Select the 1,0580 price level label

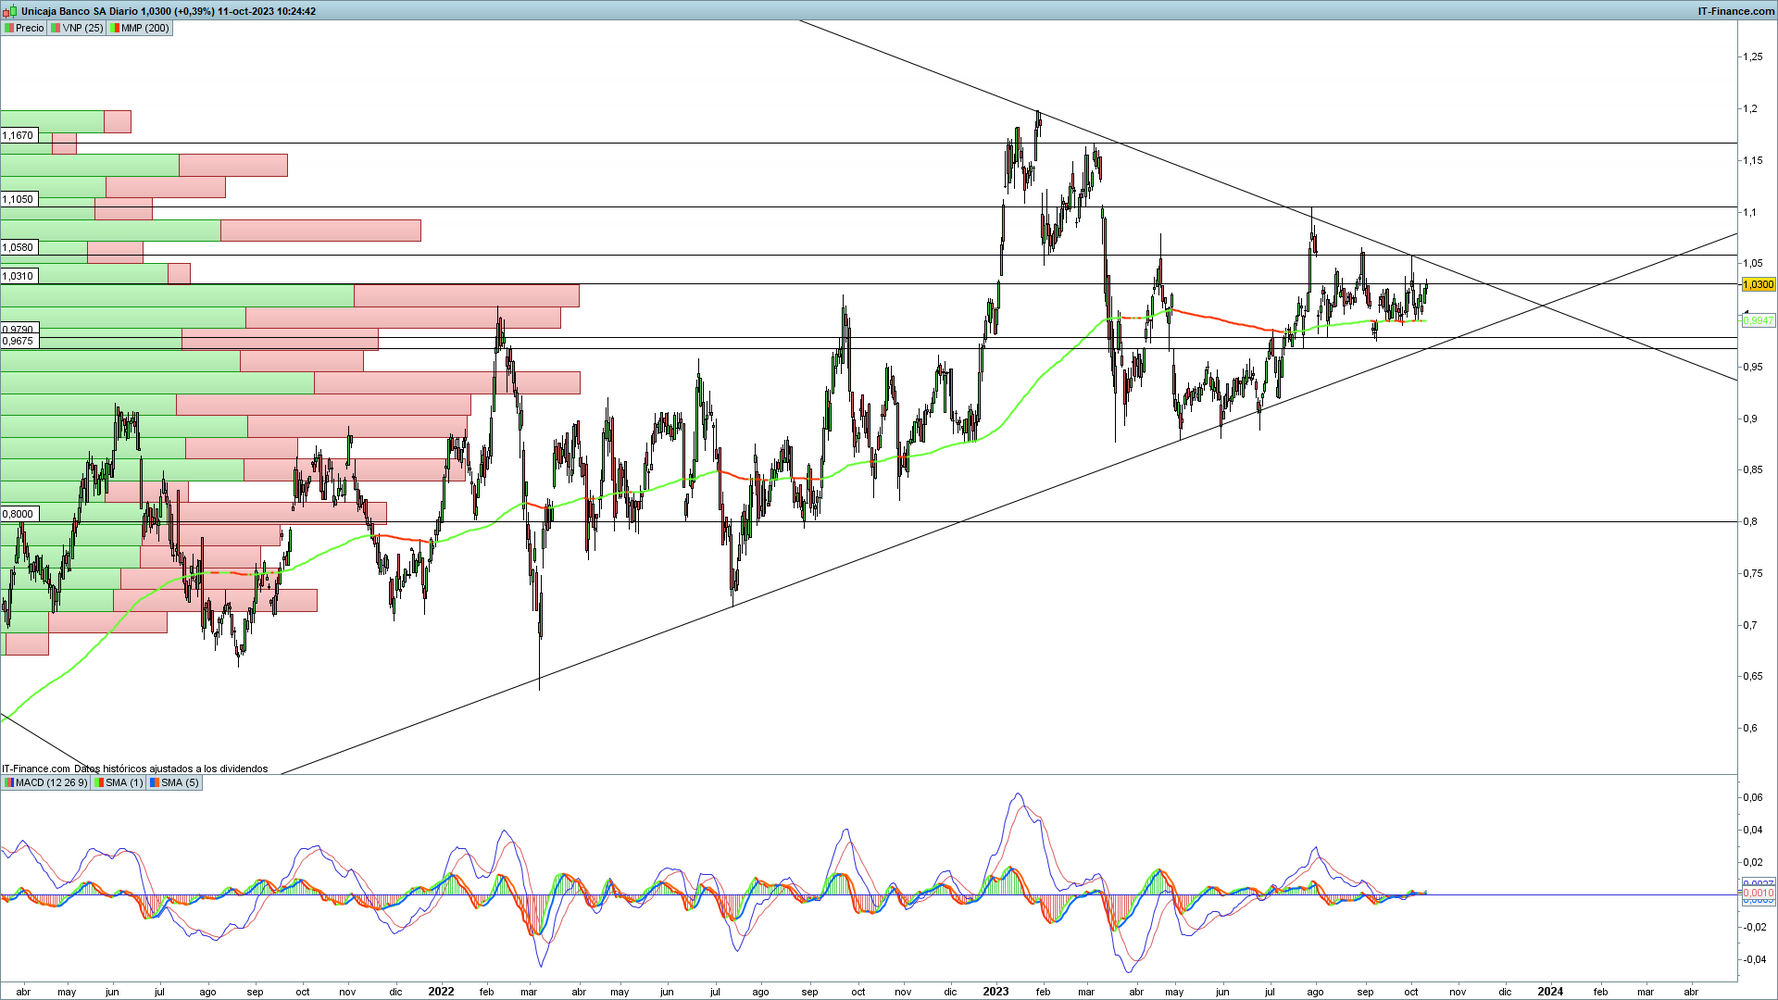[x=18, y=248]
